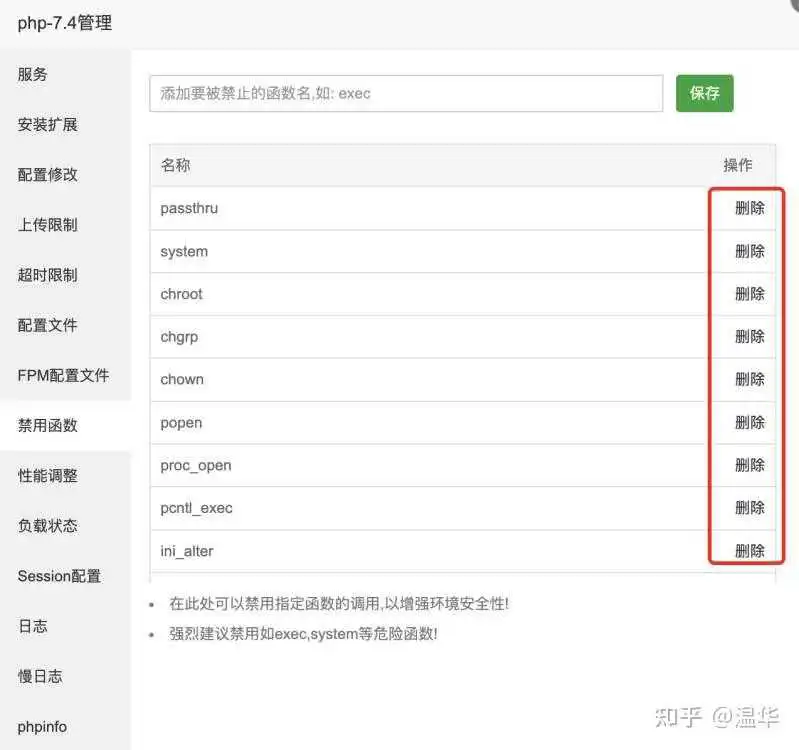Click the ini_alter function name
This screenshot has height=750, width=799.
tap(187, 551)
